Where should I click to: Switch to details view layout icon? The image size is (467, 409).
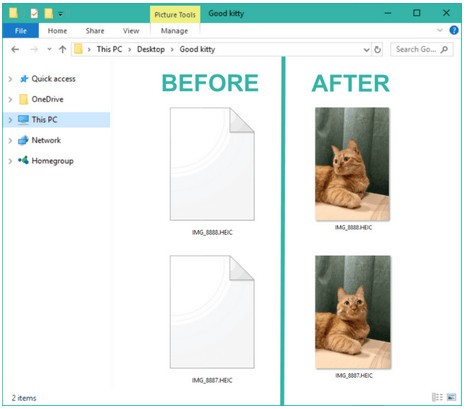437,397
